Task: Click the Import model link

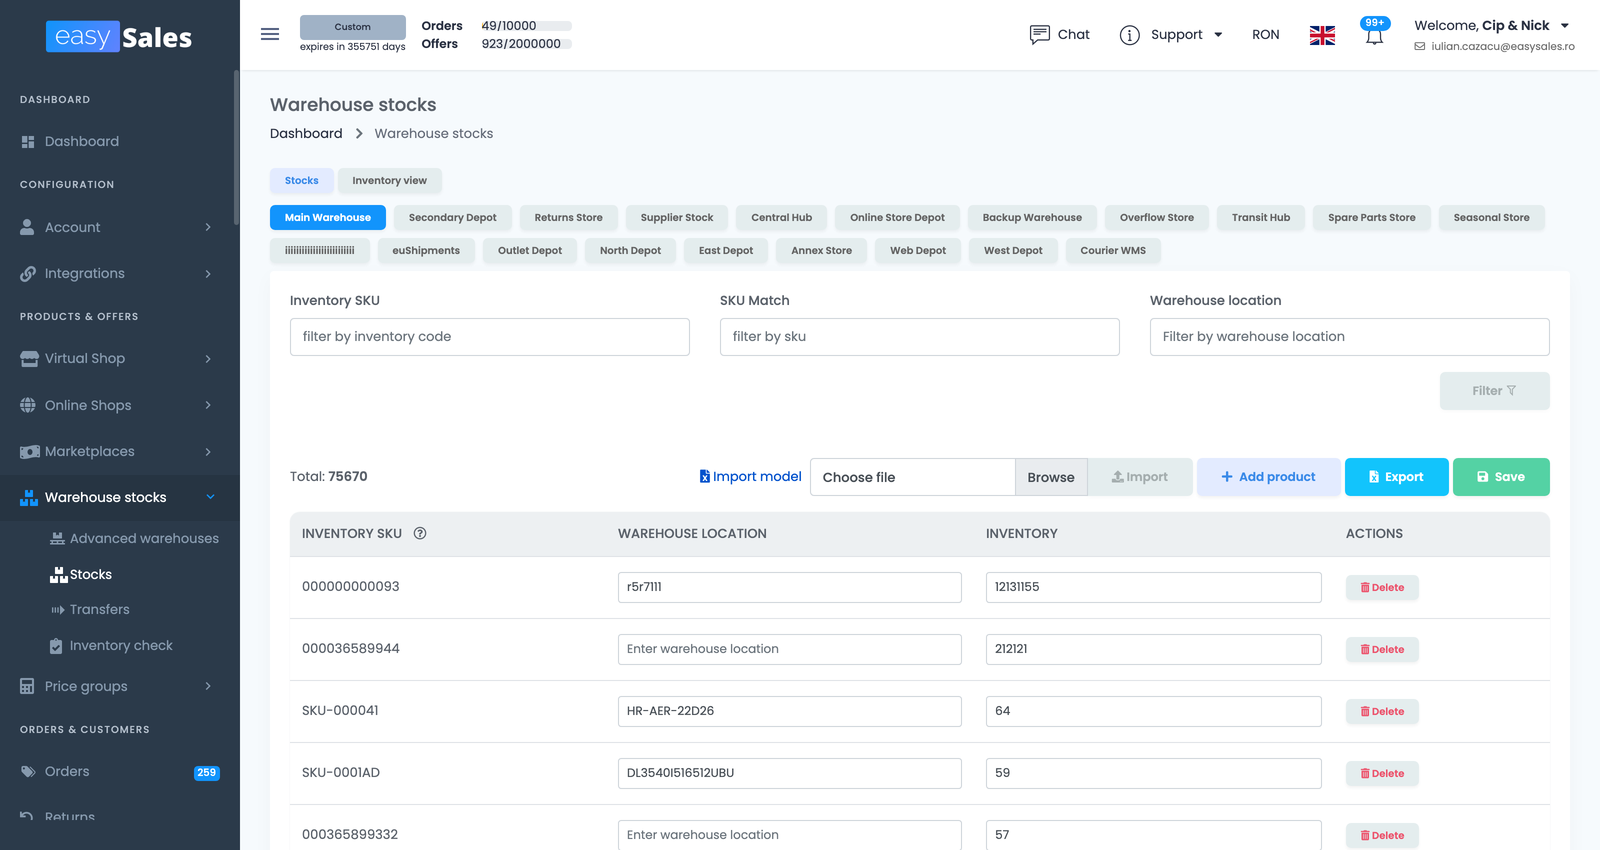Action: tap(750, 477)
